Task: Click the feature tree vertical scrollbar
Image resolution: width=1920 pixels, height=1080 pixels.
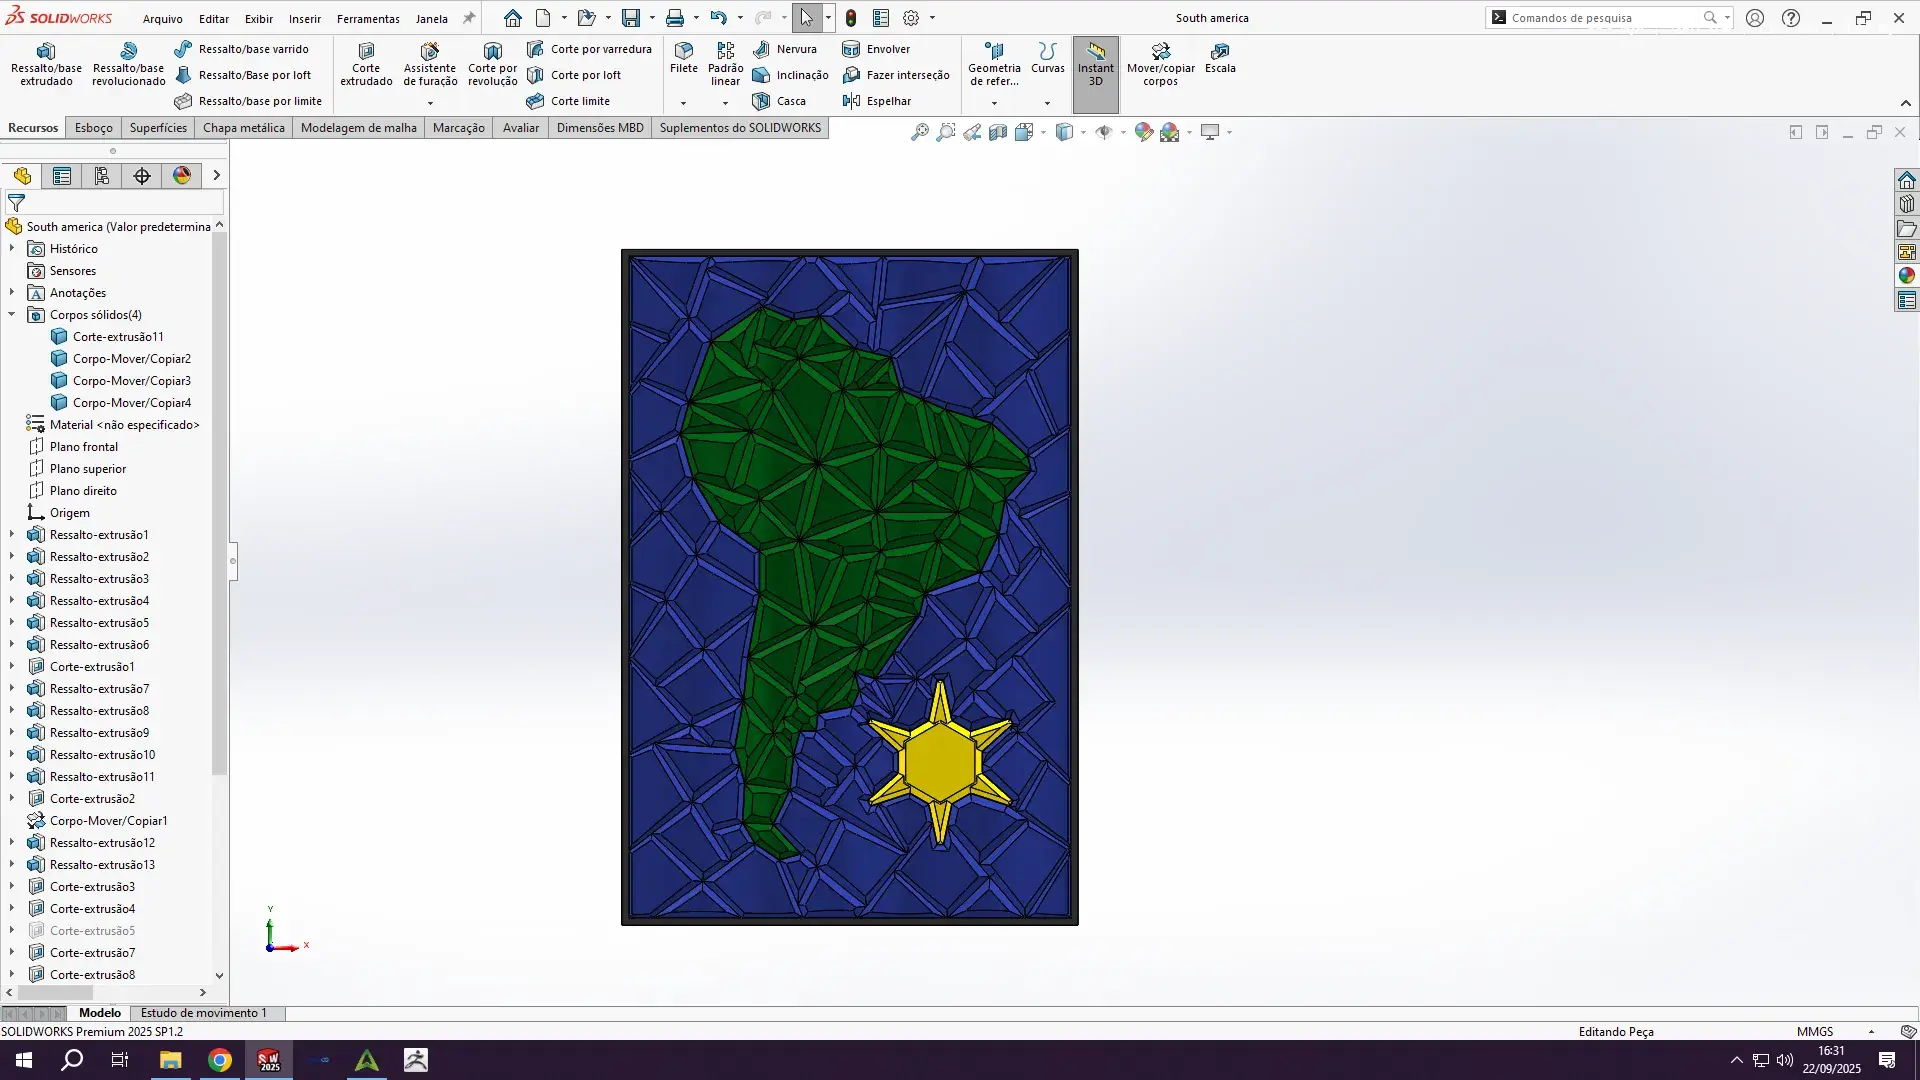Action: (x=219, y=504)
